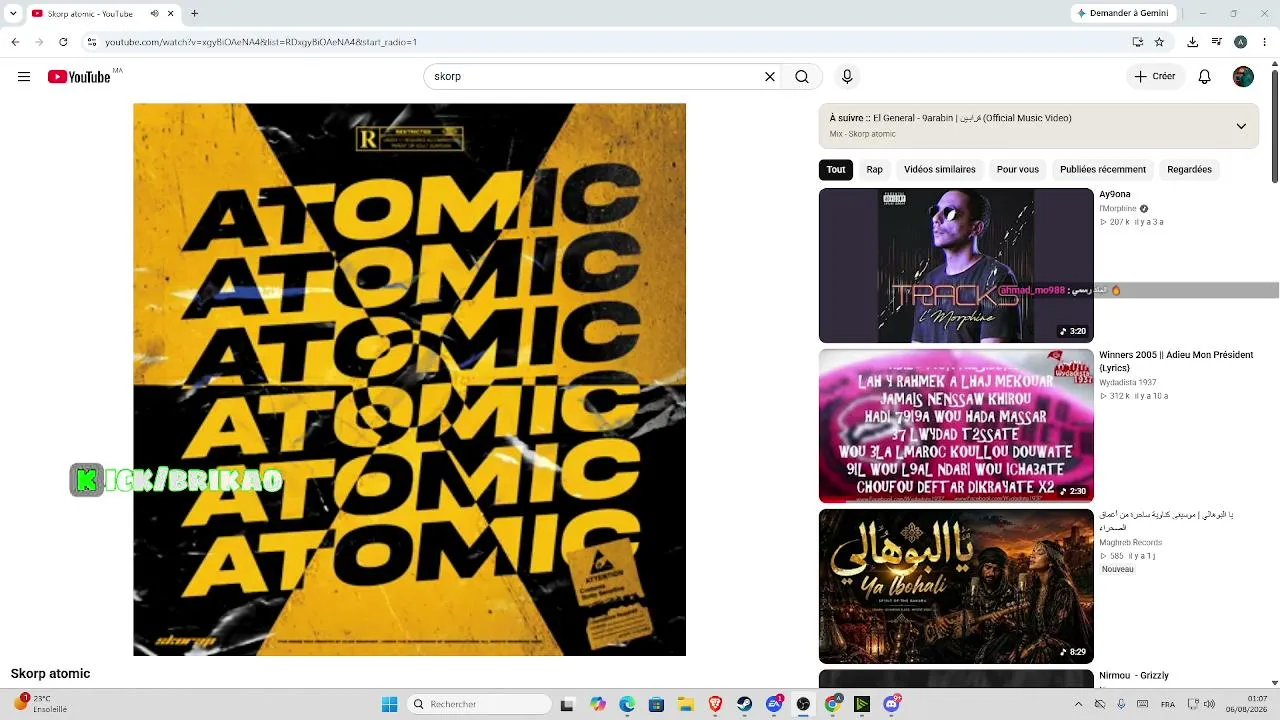The image size is (1280, 720).
Task: Open Task View from the taskbar
Action: coord(567,704)
